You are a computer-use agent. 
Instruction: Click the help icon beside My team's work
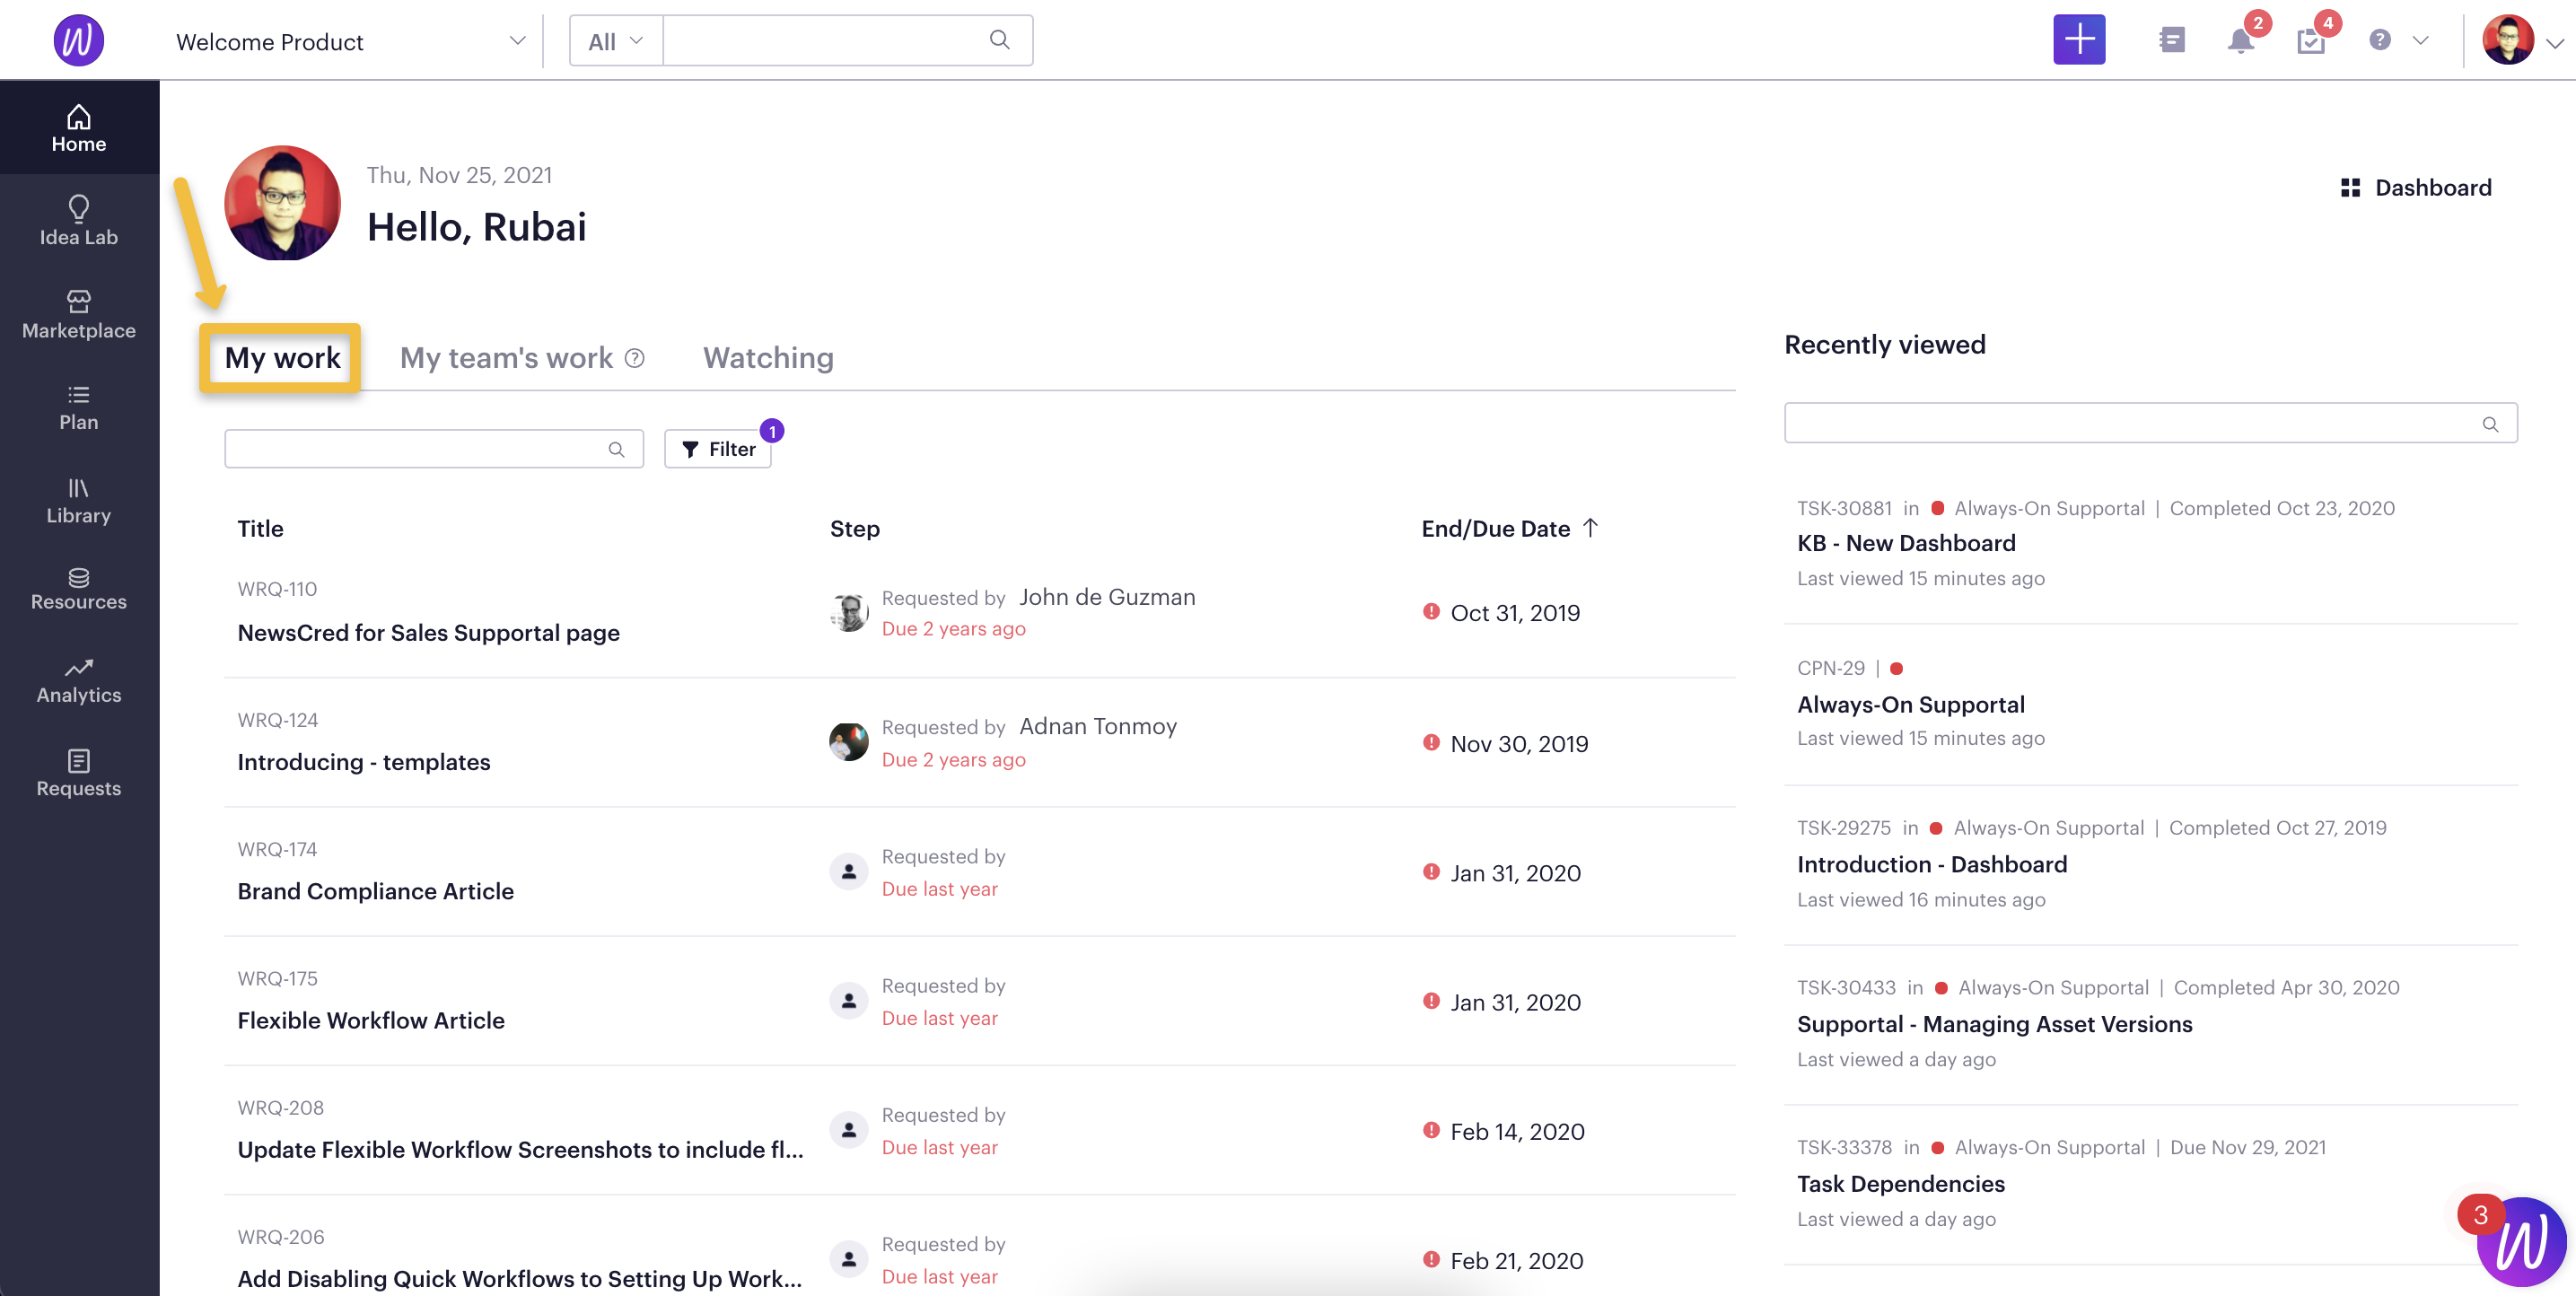pos(634,358)
